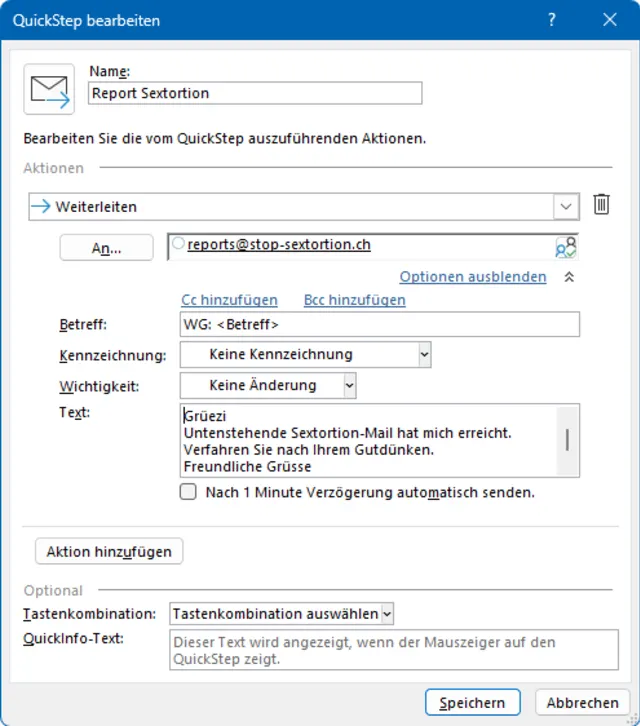Click Aktion hinzufügen button

pyautogui.click(x=109, y=551)
